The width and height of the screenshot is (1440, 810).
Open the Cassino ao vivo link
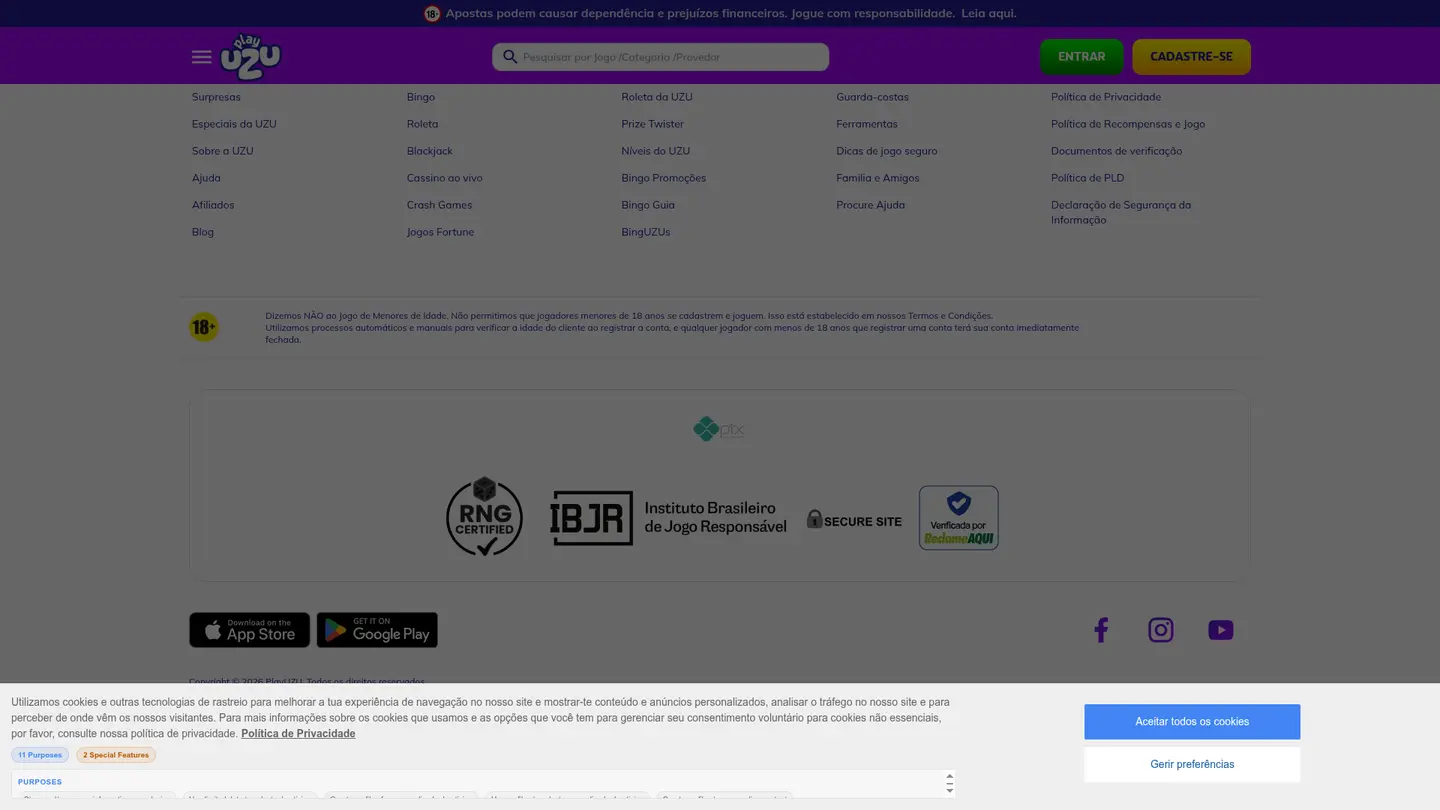[x=445, y=178]
